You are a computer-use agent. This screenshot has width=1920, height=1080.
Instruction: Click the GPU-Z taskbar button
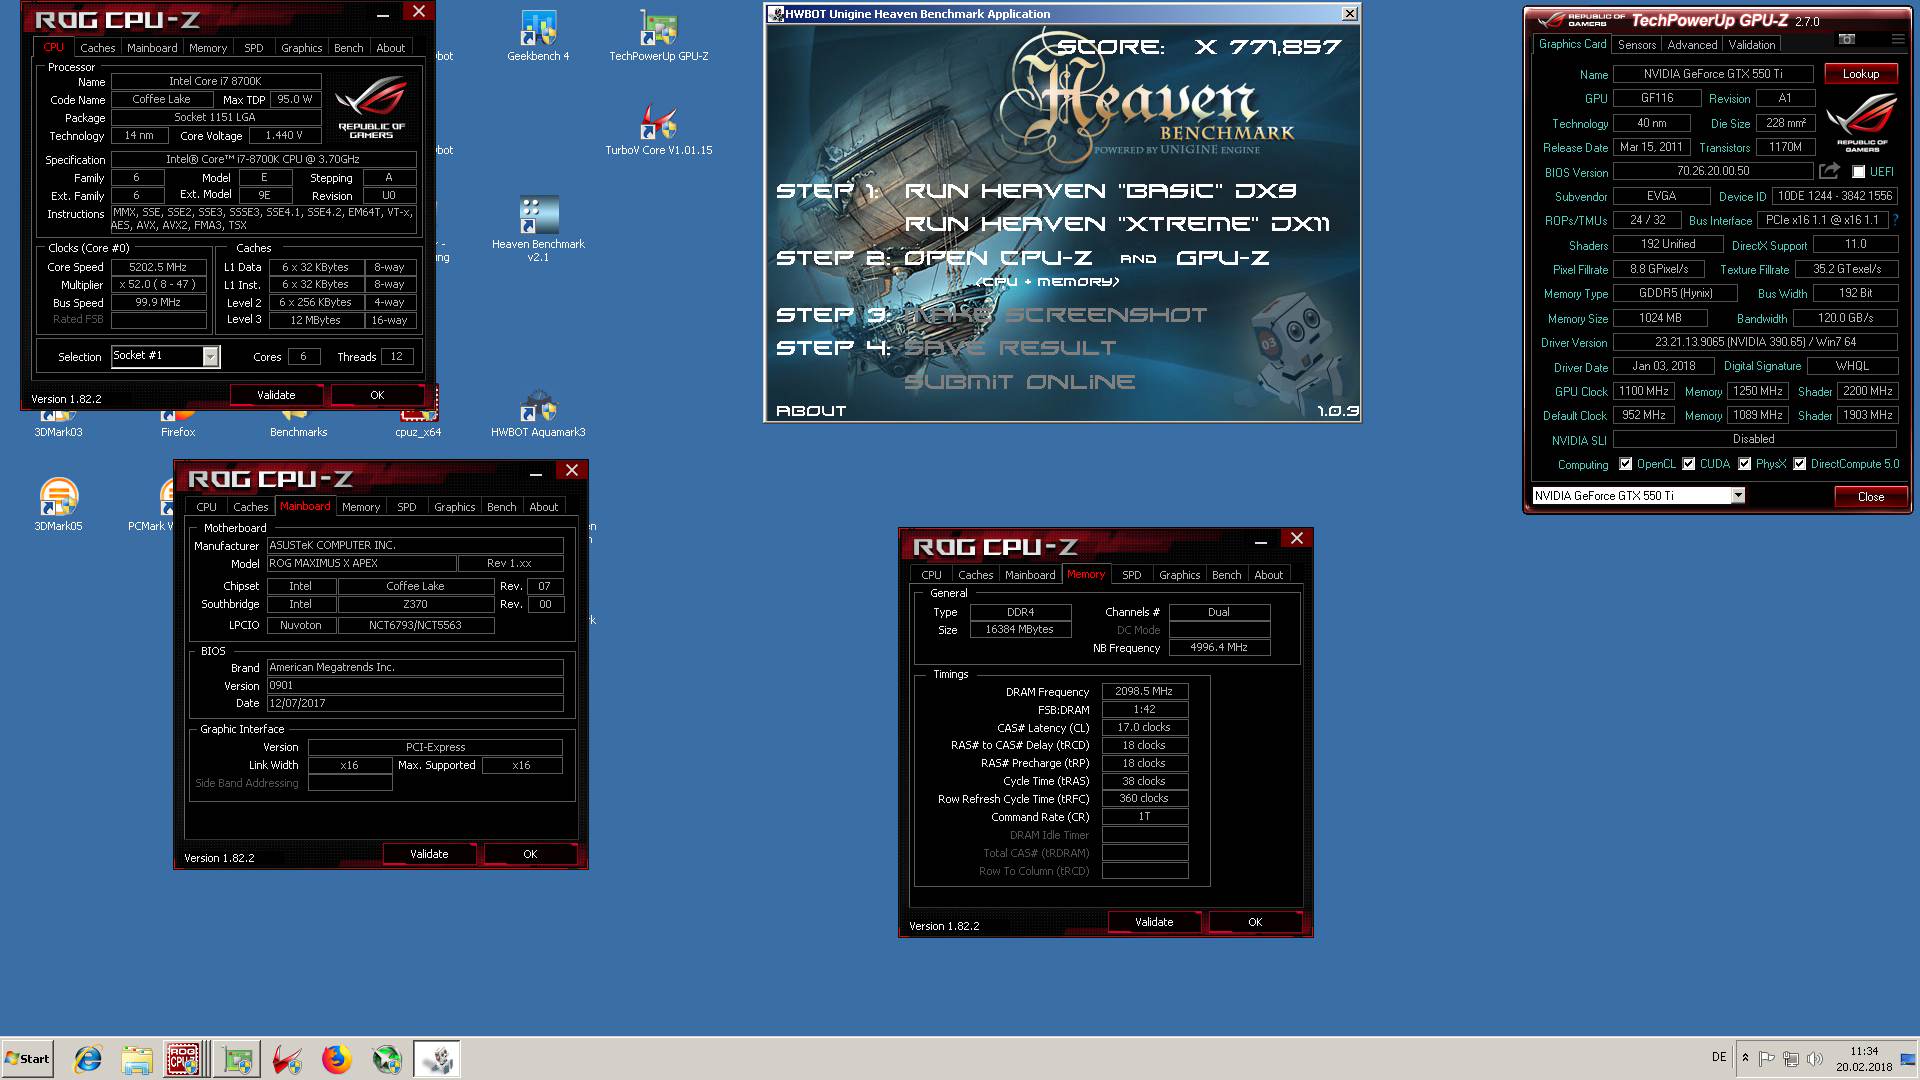coord(238,1059)
